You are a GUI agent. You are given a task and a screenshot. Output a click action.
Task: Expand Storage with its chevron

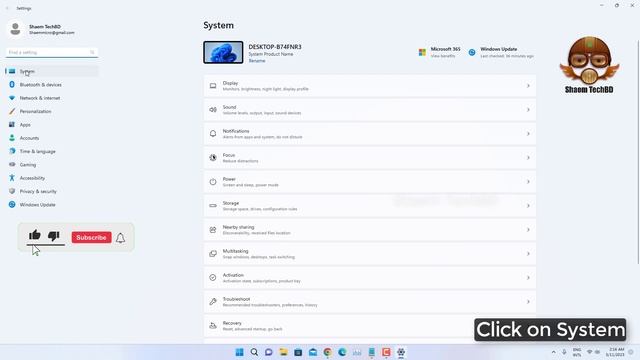coord(528,206)
